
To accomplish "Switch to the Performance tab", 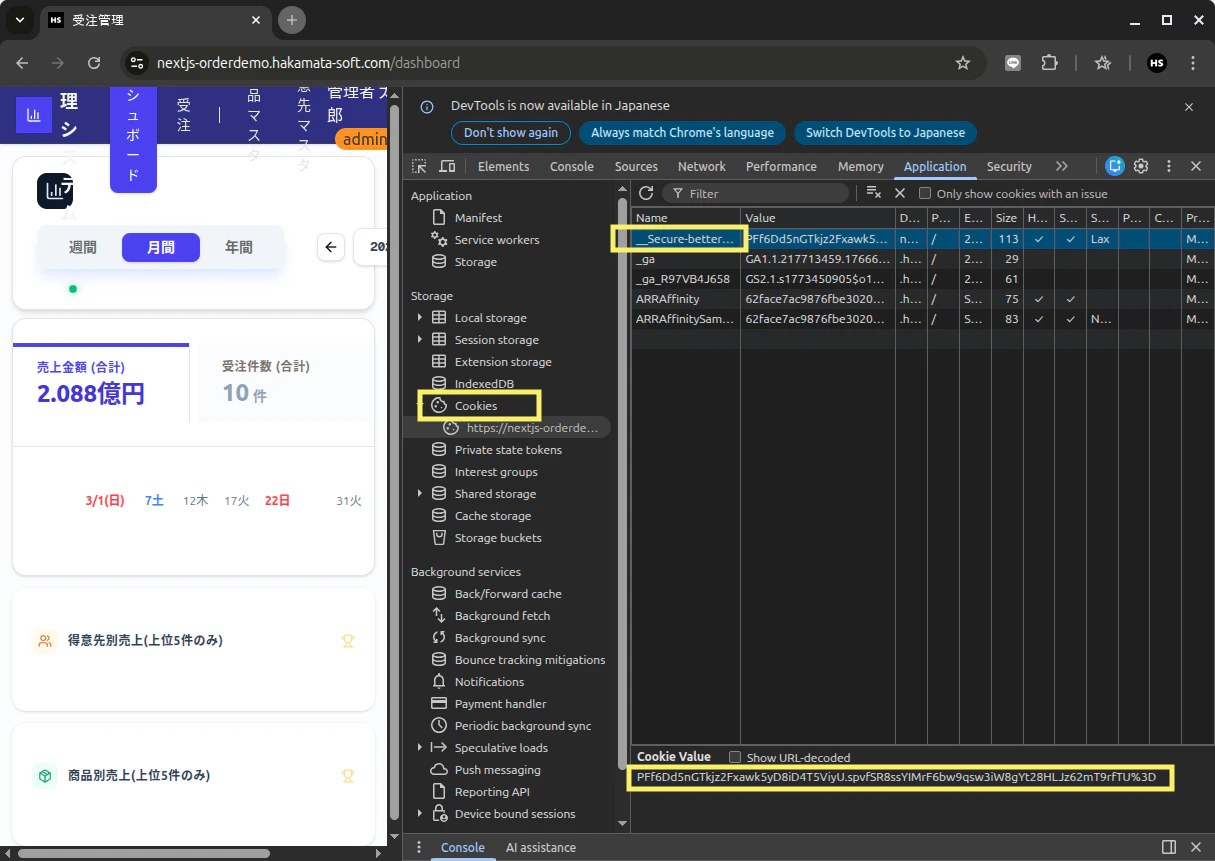I will tap(781, 166).
